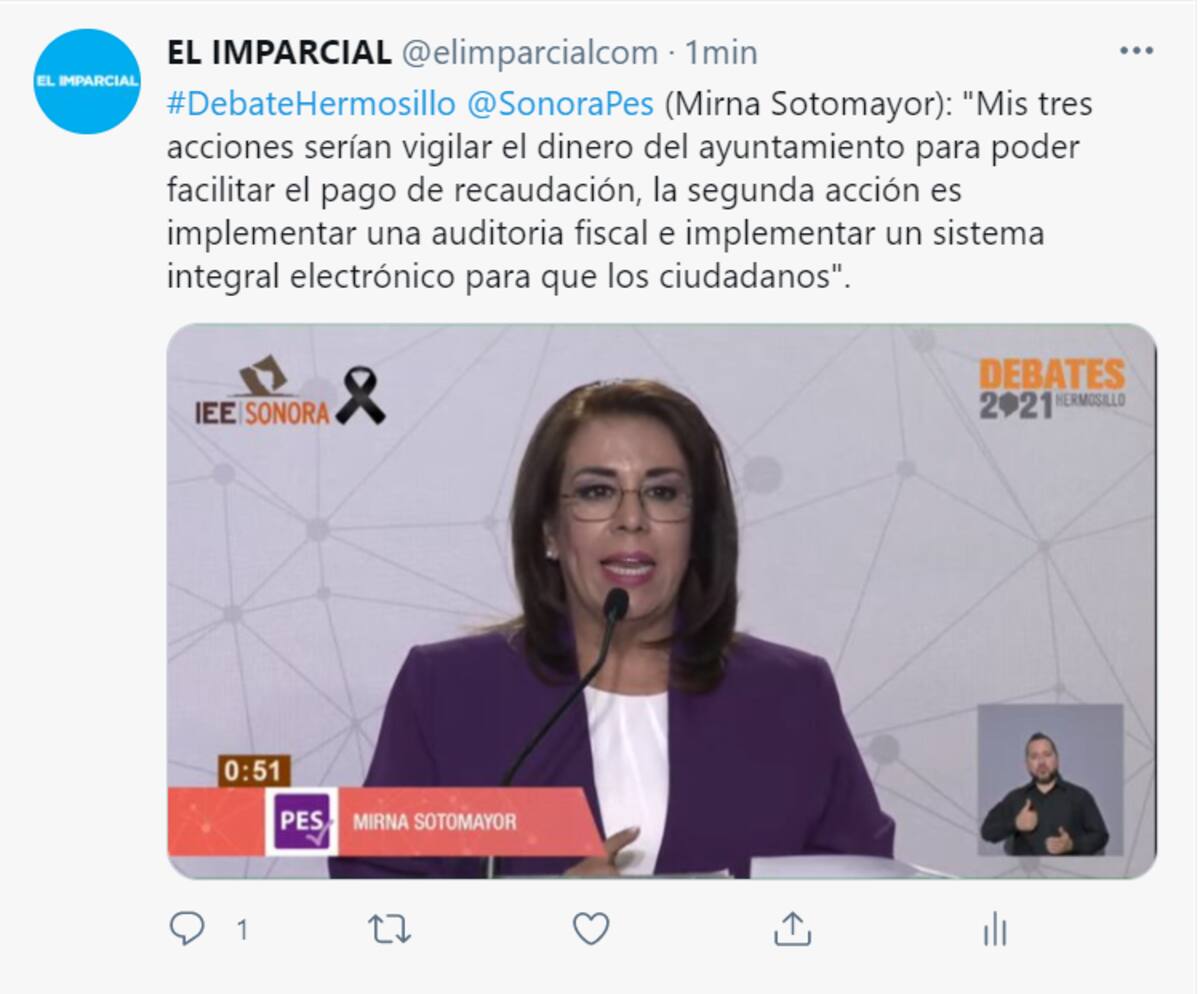
Task: Visit the @SonoraPes mention link
Action: click(x=561, y=103)
